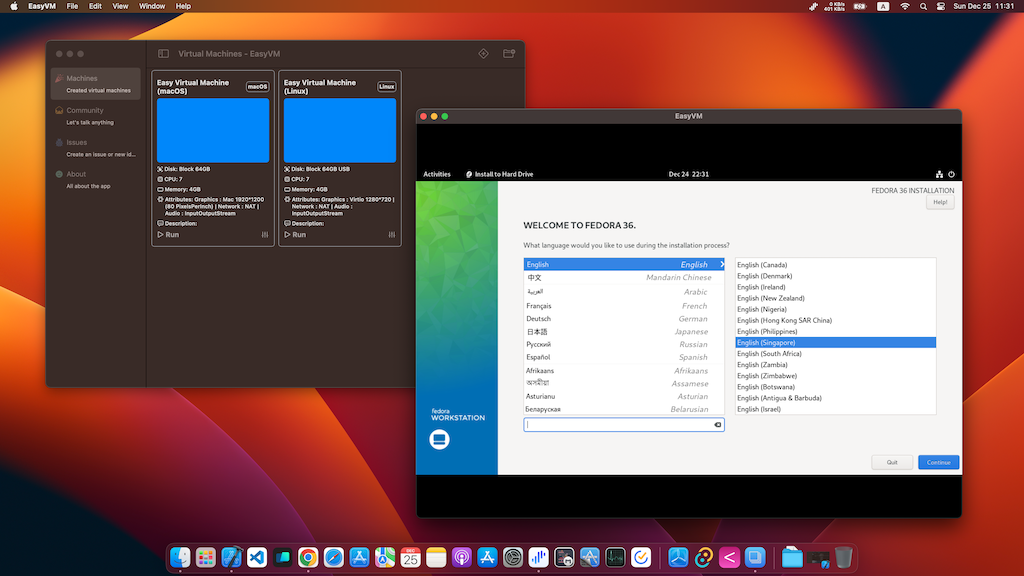Select English (Canada) locale

click(835, 265)
